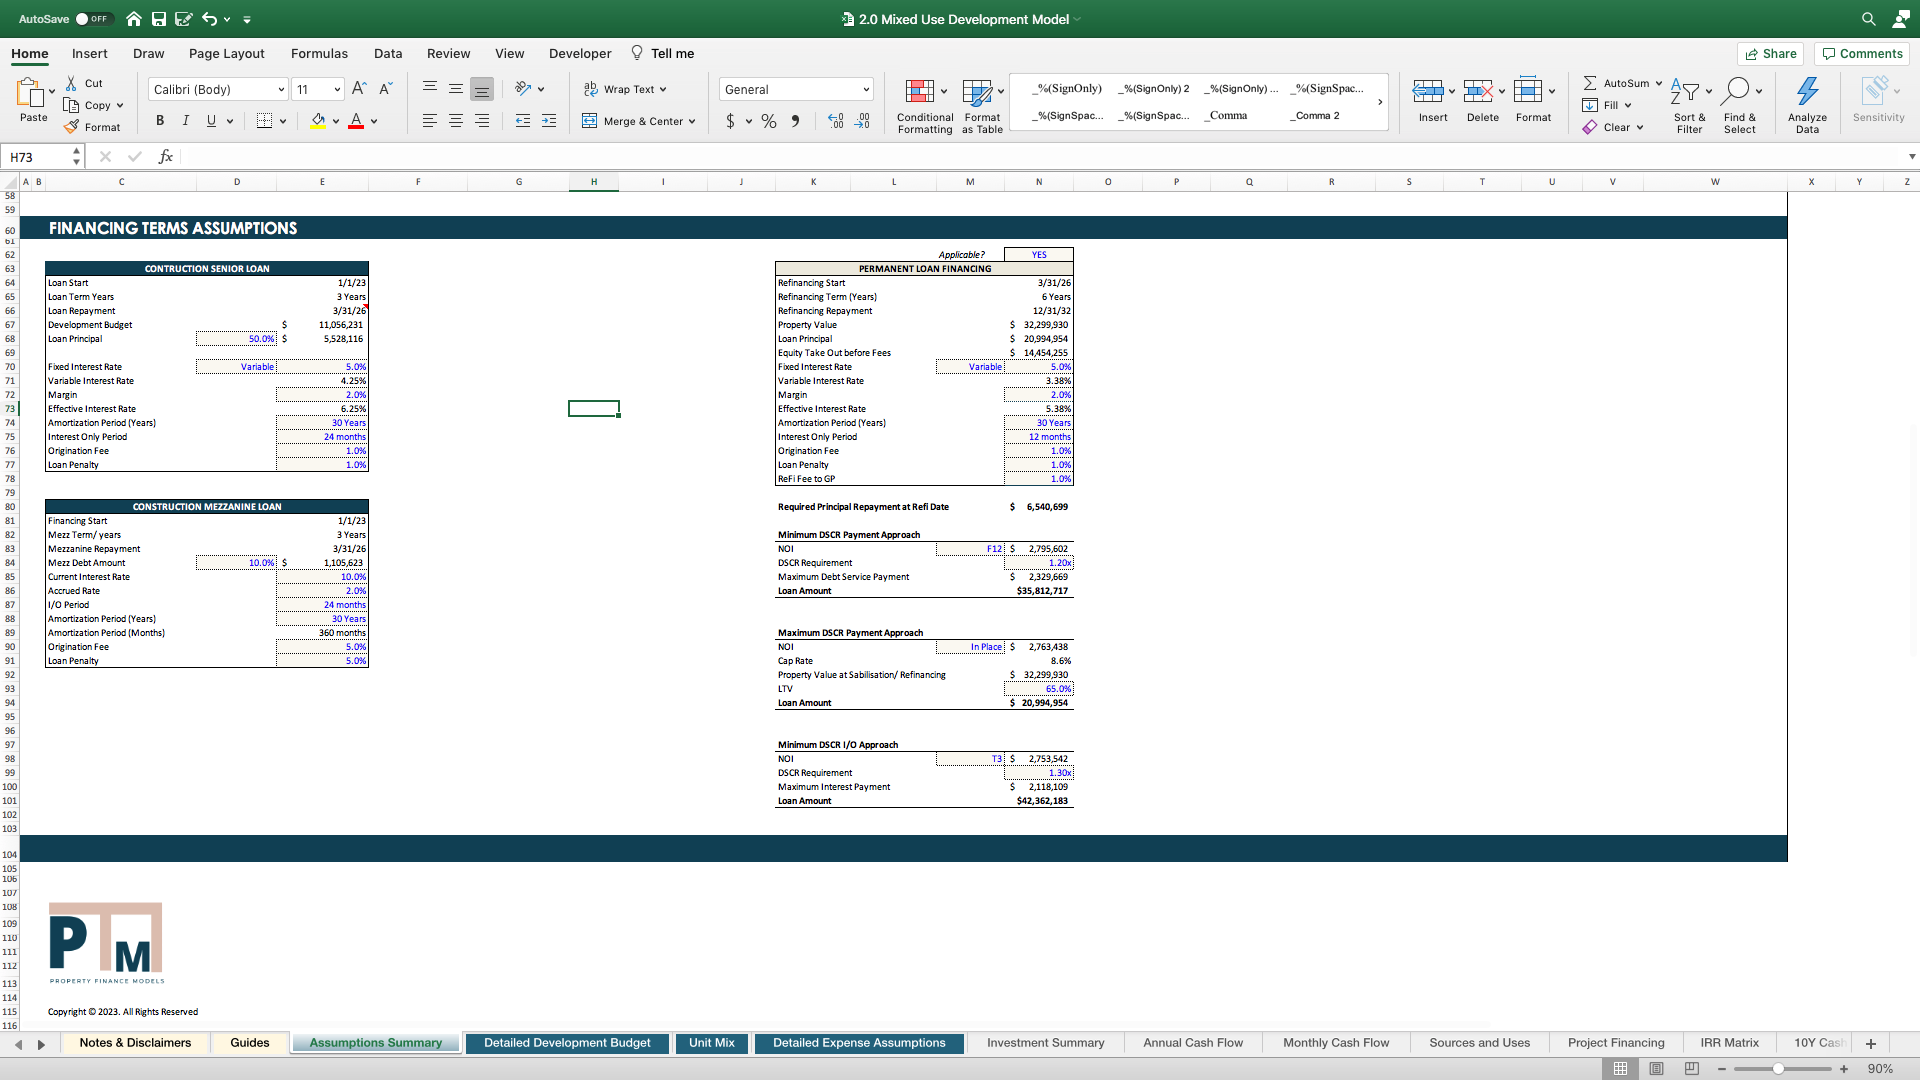Viewport: 1920px width, 1080px height.
Task: Switch to Page Layout view icon
Action: (x=1656, y=1069)
